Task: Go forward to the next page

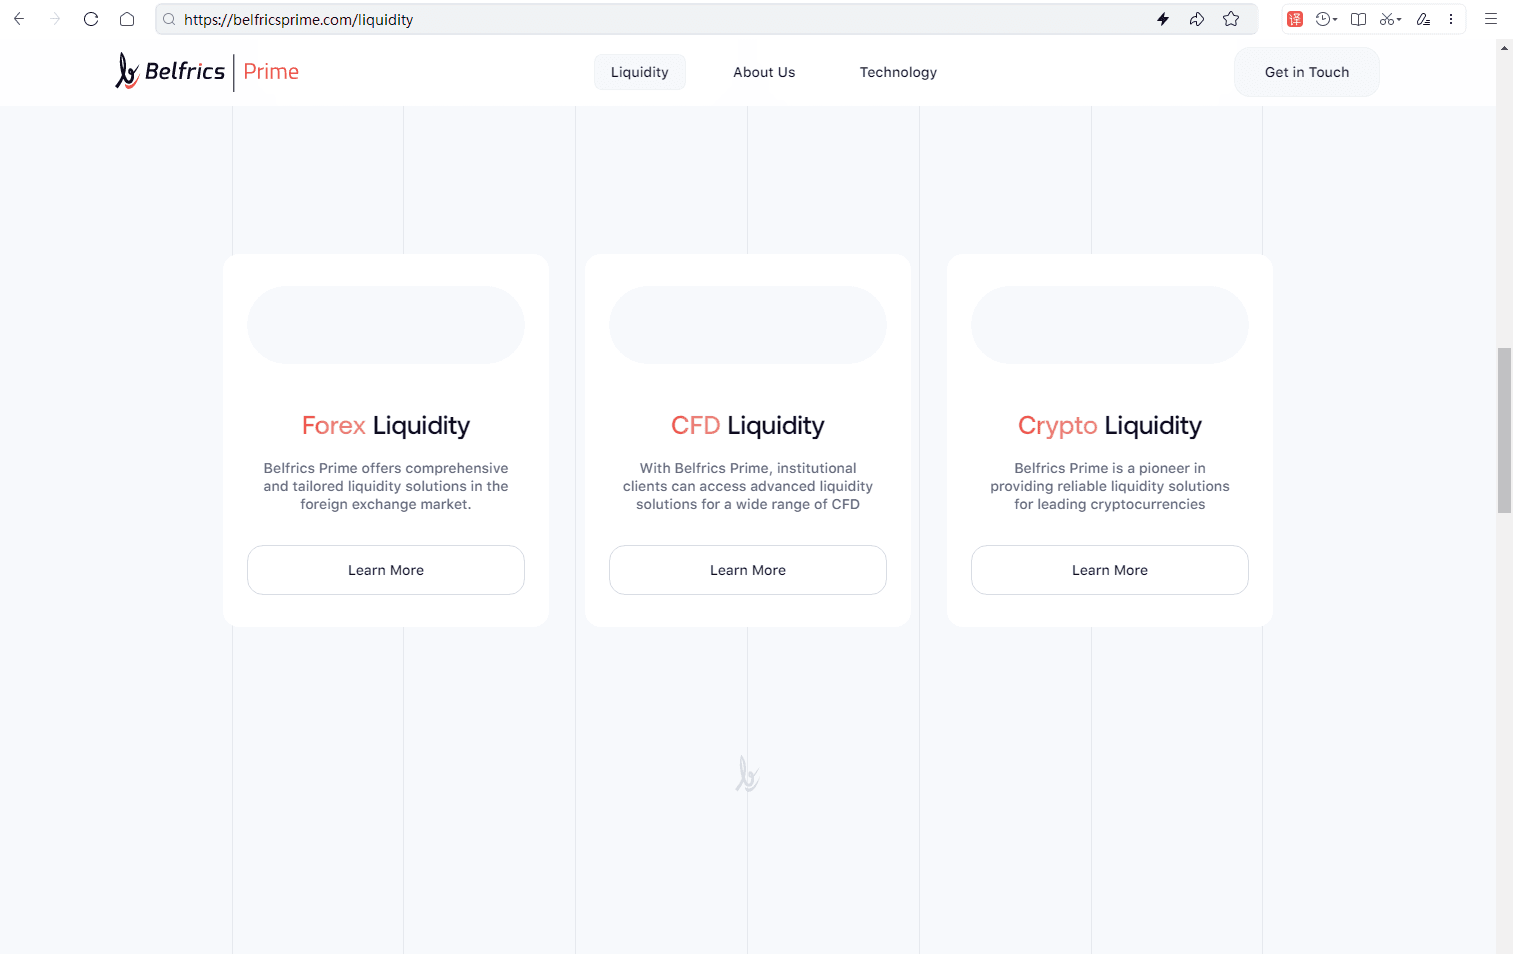Action: coord(55,19)
